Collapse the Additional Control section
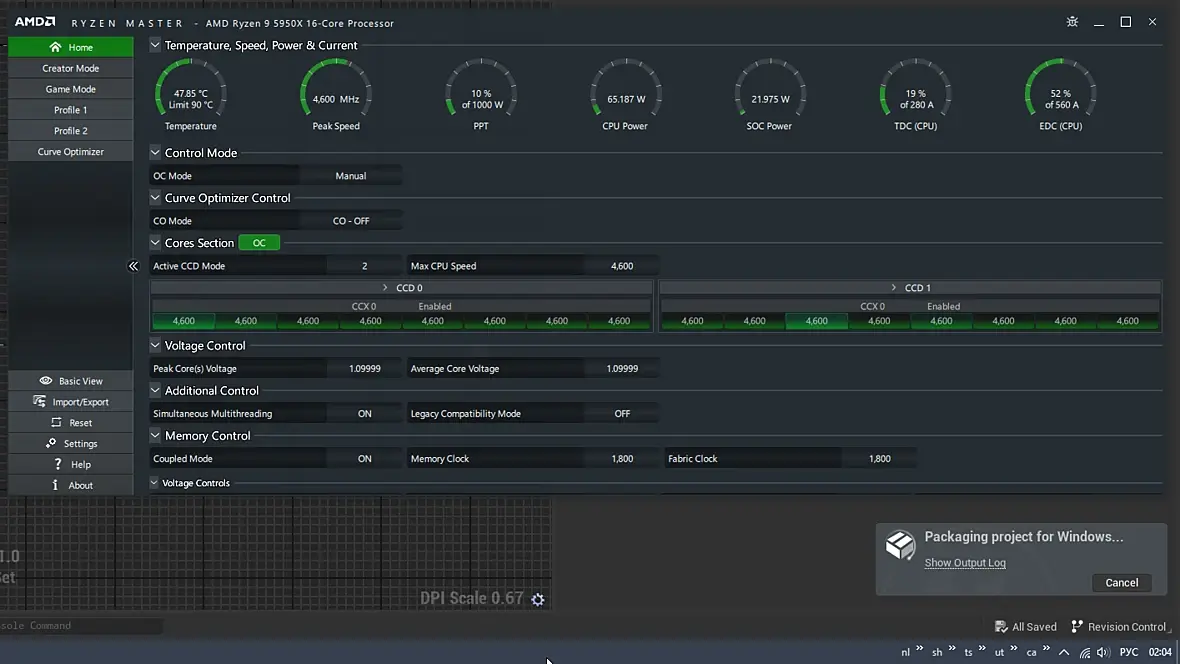 (155, 391)
